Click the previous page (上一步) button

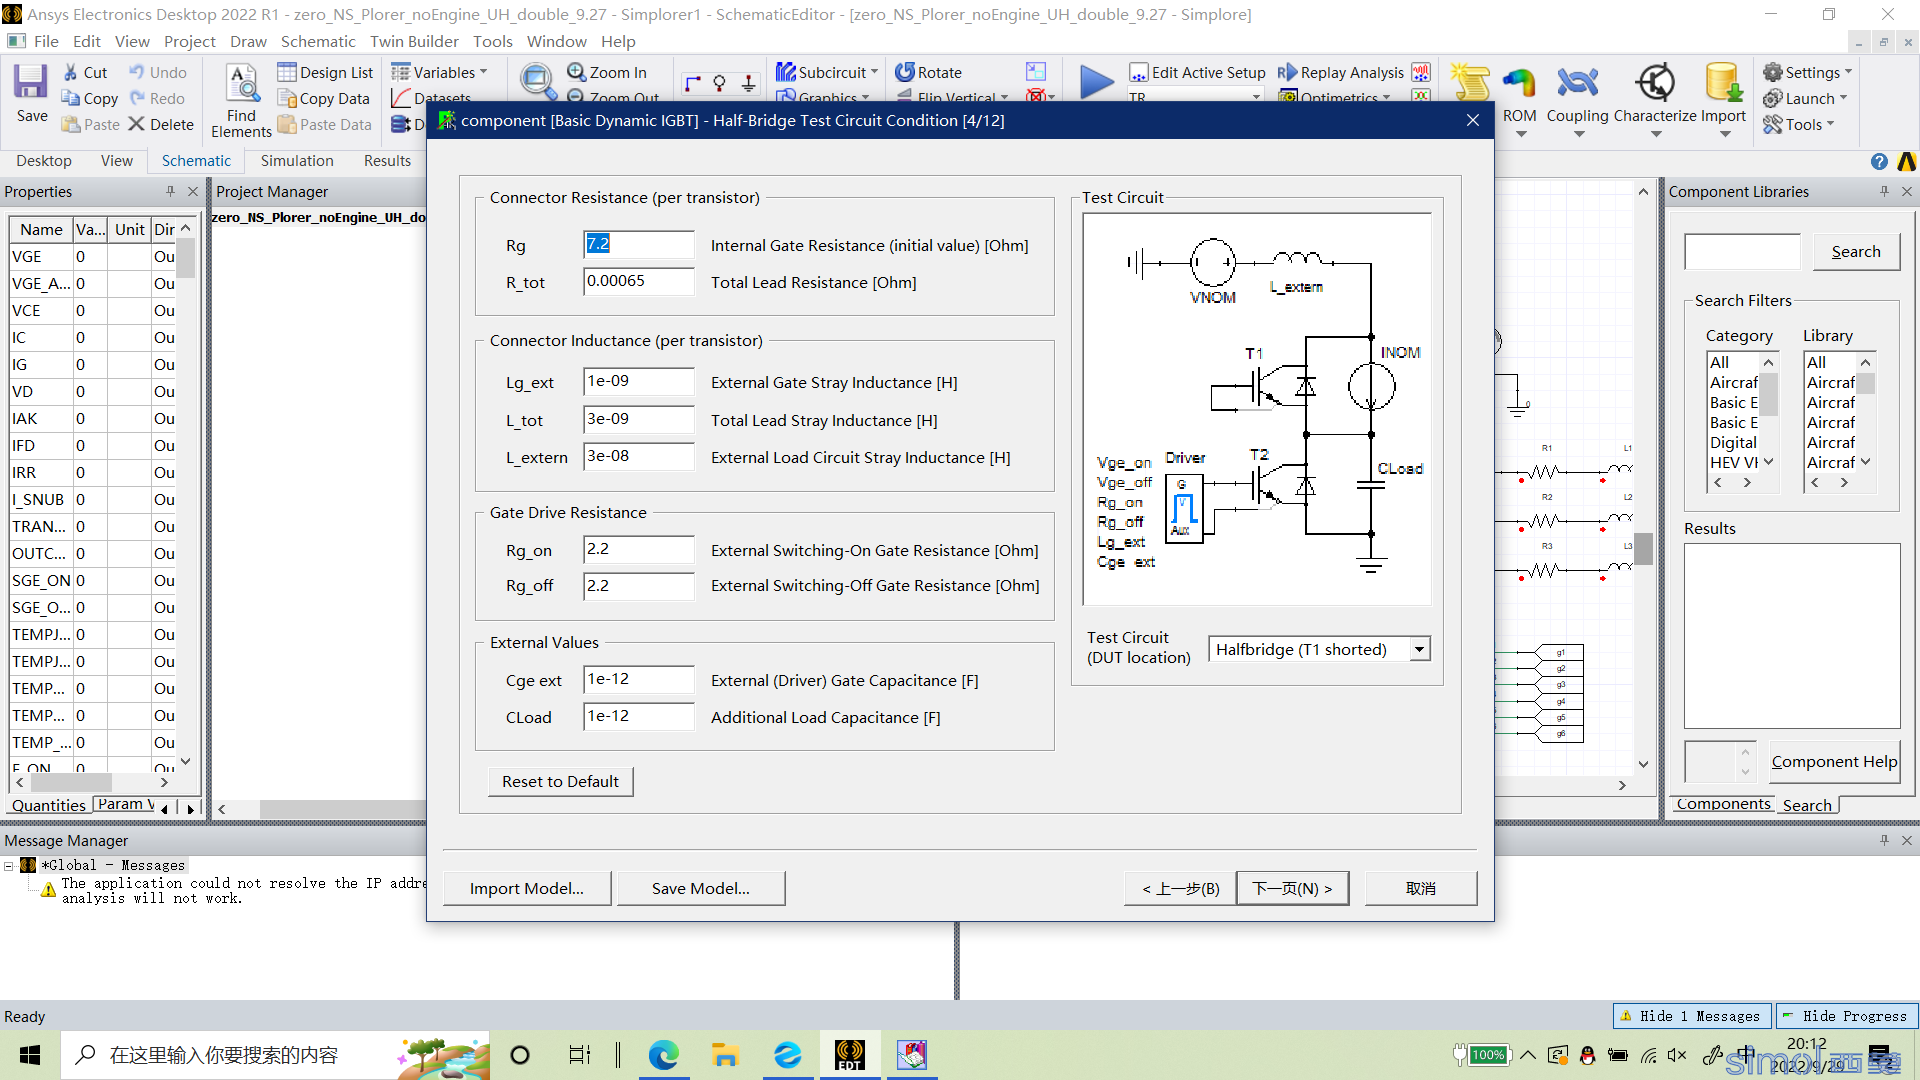(1181, 888)
